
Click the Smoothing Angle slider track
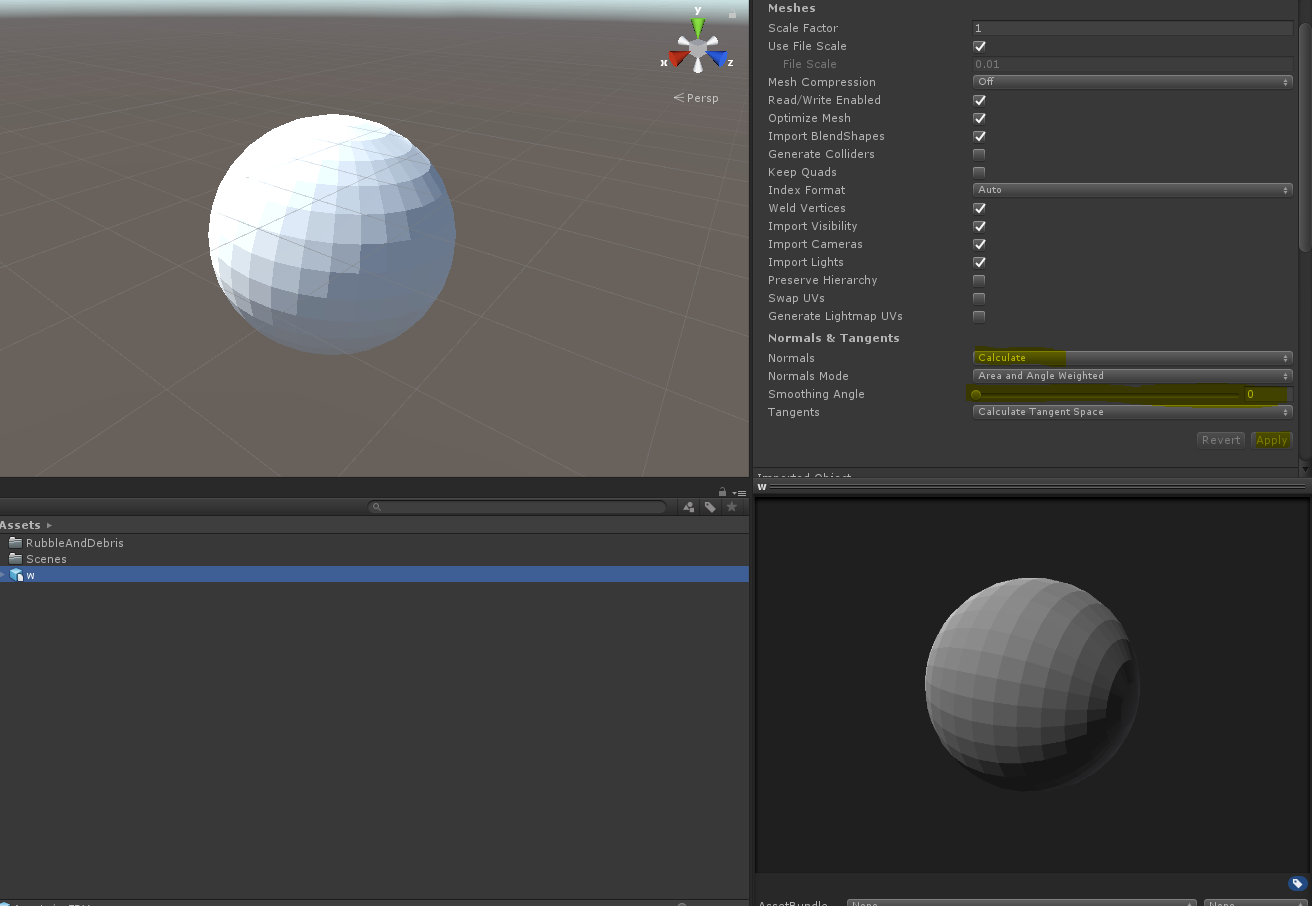pos(1105,394)
